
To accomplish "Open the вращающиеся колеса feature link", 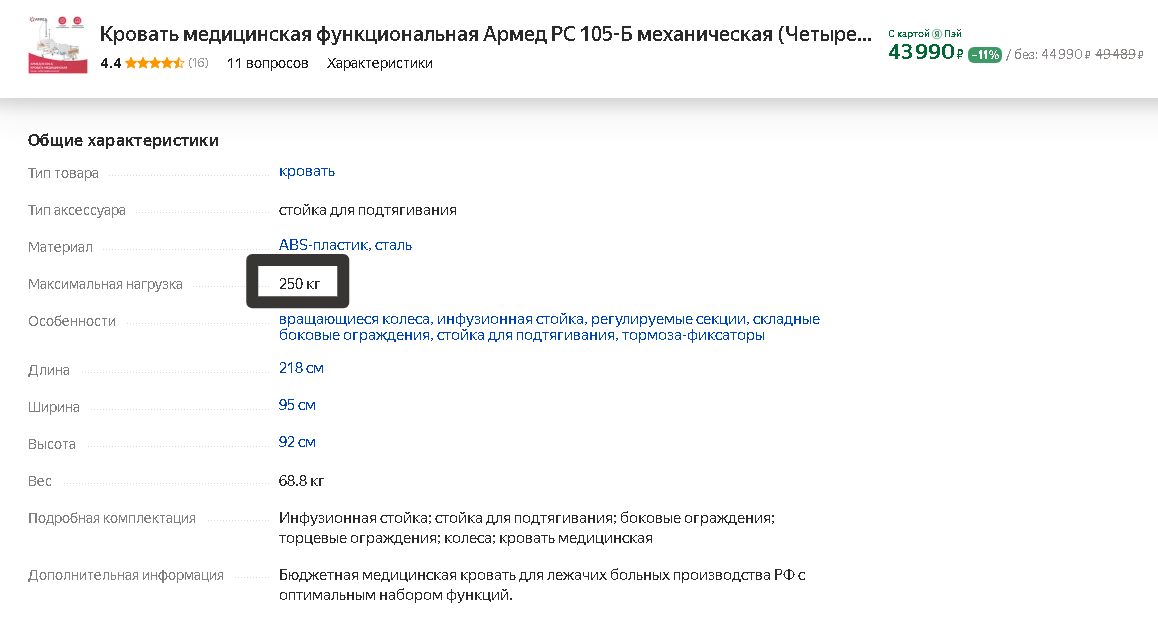I will point(354,319).
